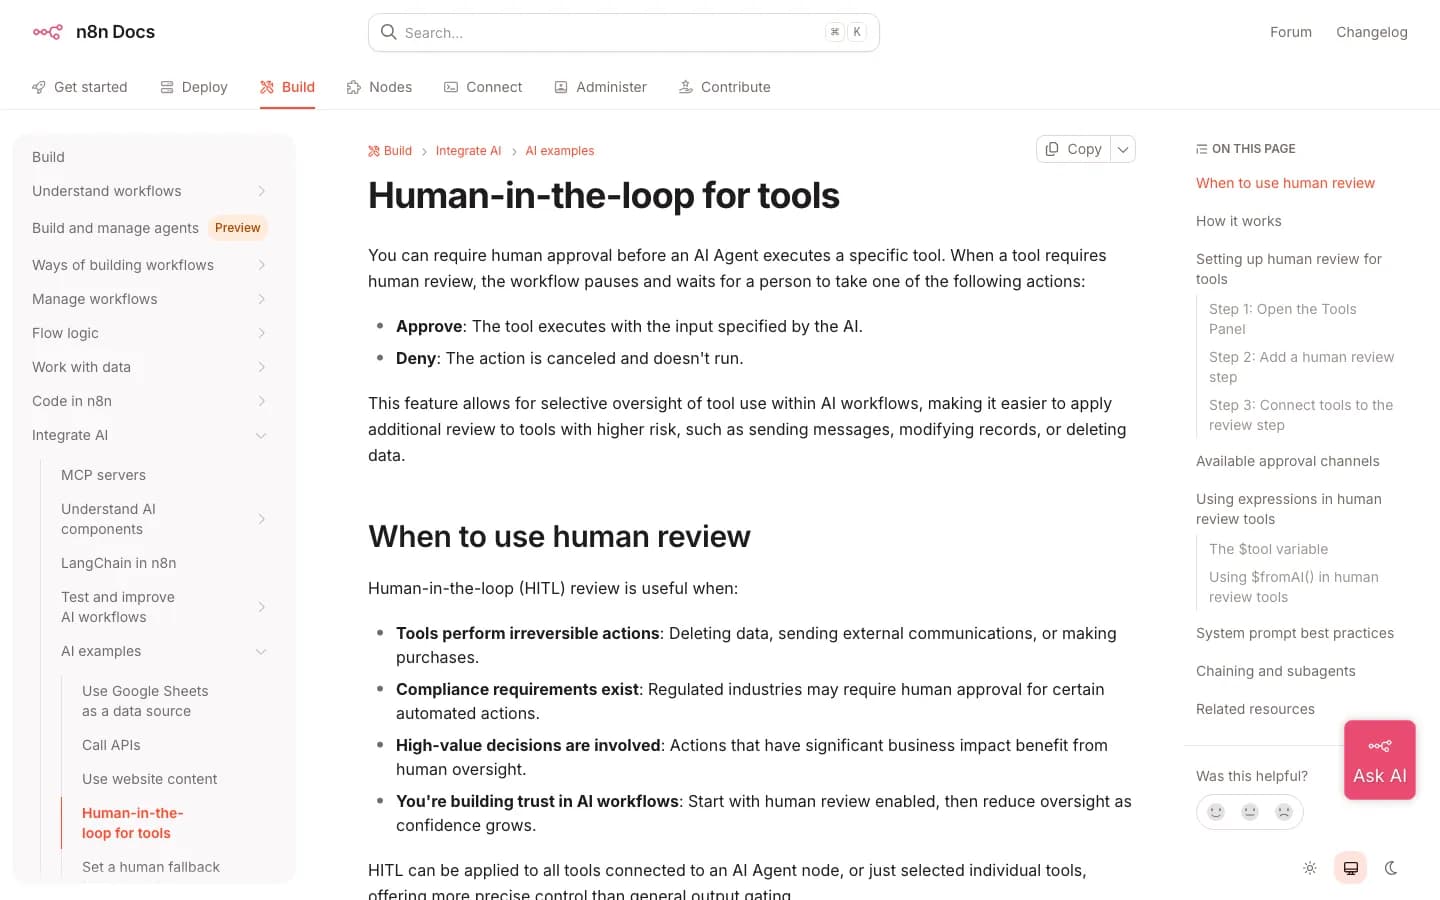
Task: Open the Nodes tab
Action: click(379, 87)
